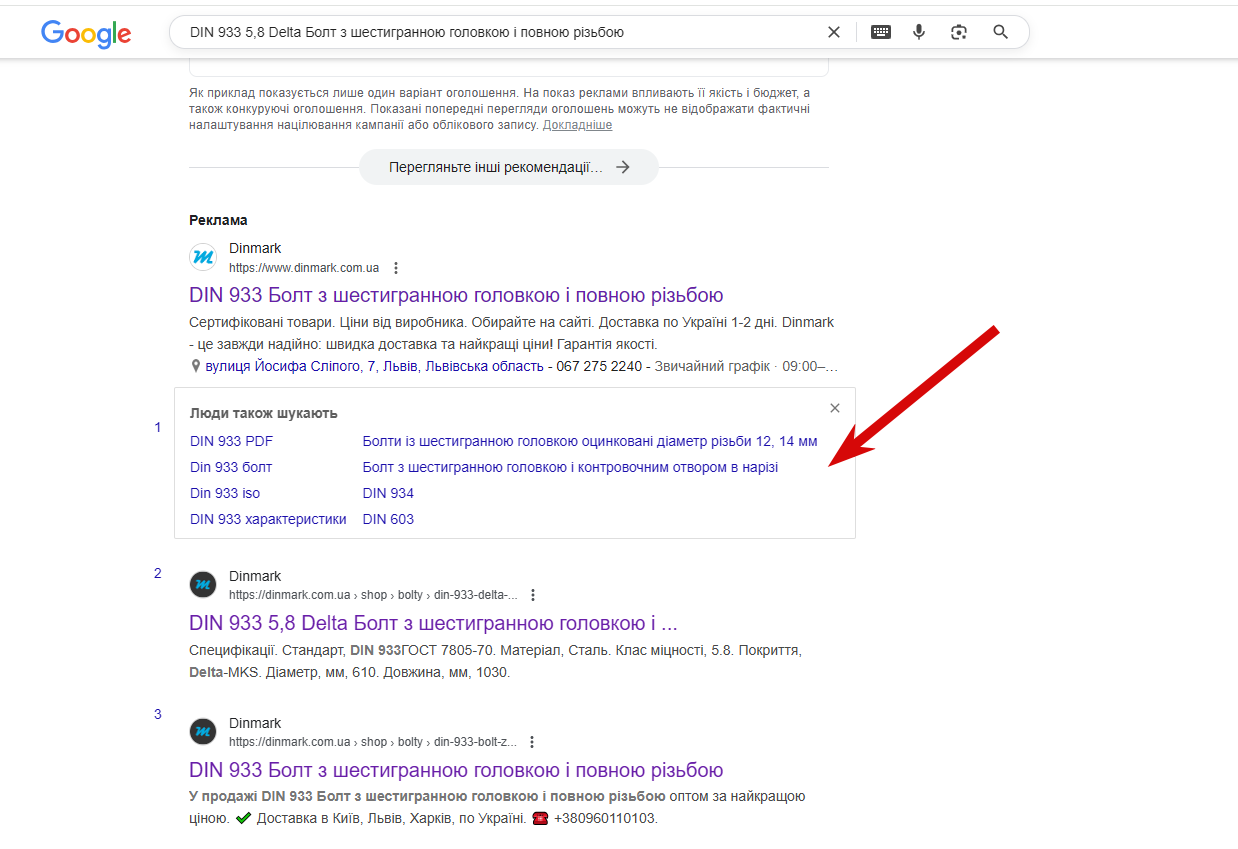Screen dimensions: 1238x849
Task: Choose related search "DIN 603"
Action: tap(388, 519)
